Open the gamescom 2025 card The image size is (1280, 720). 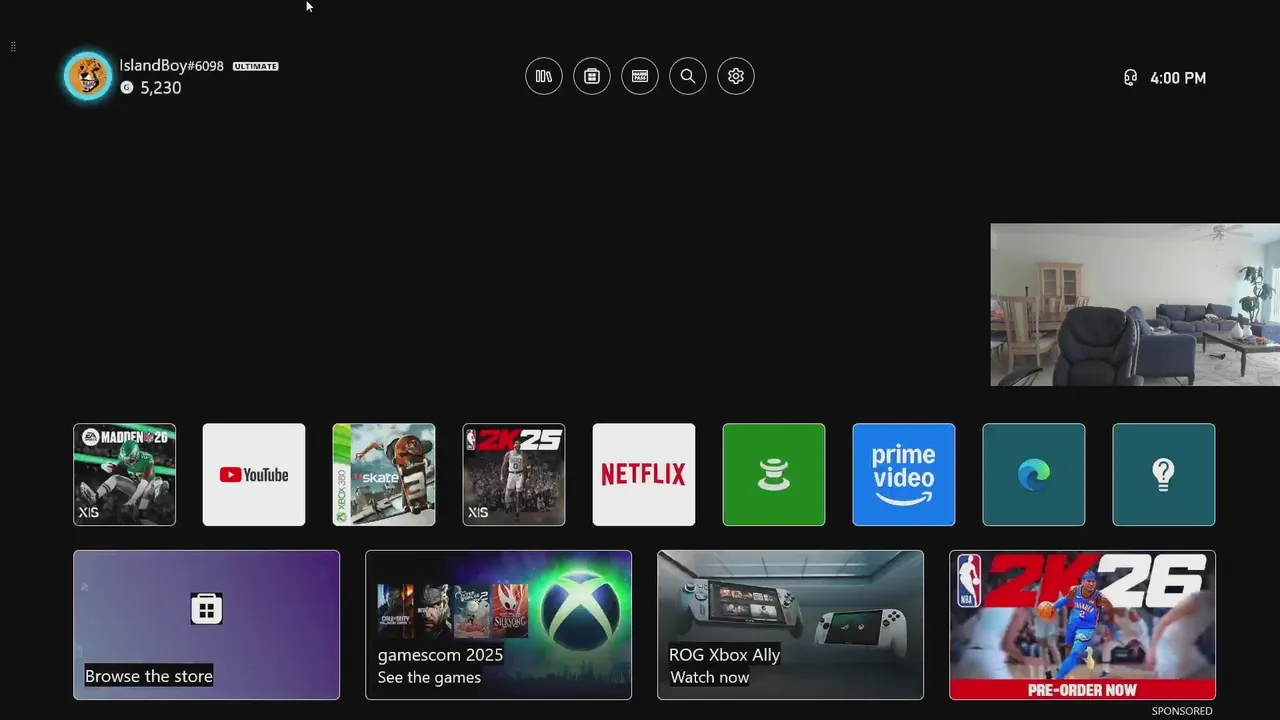[x=498, y=625]
